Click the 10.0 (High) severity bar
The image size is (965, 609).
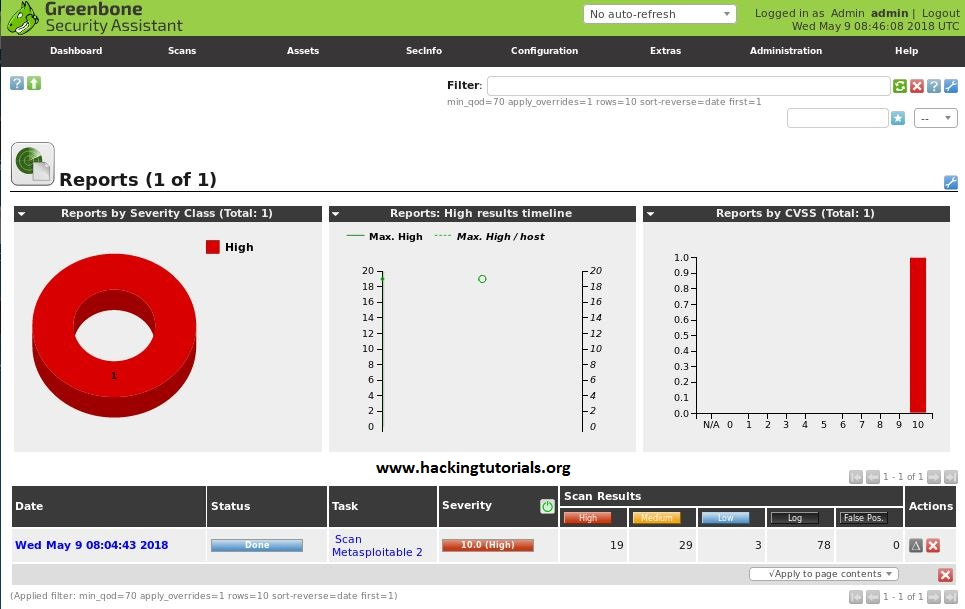tap(487, 545)
